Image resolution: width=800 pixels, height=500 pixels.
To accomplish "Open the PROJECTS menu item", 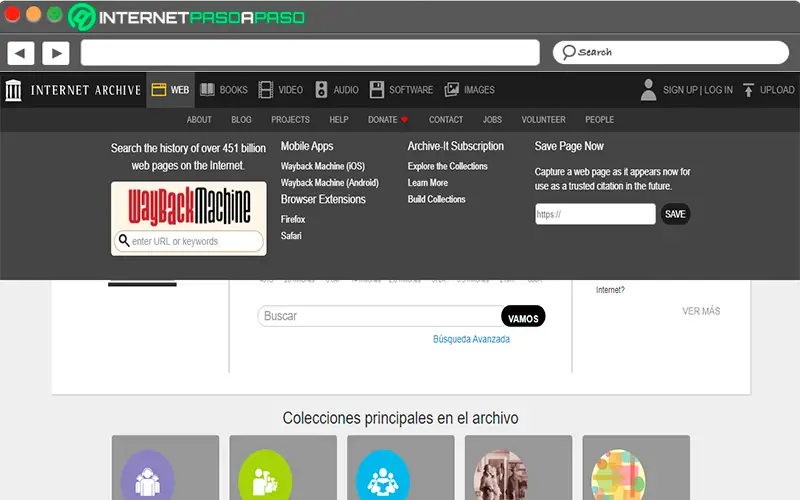I will 290,119.
